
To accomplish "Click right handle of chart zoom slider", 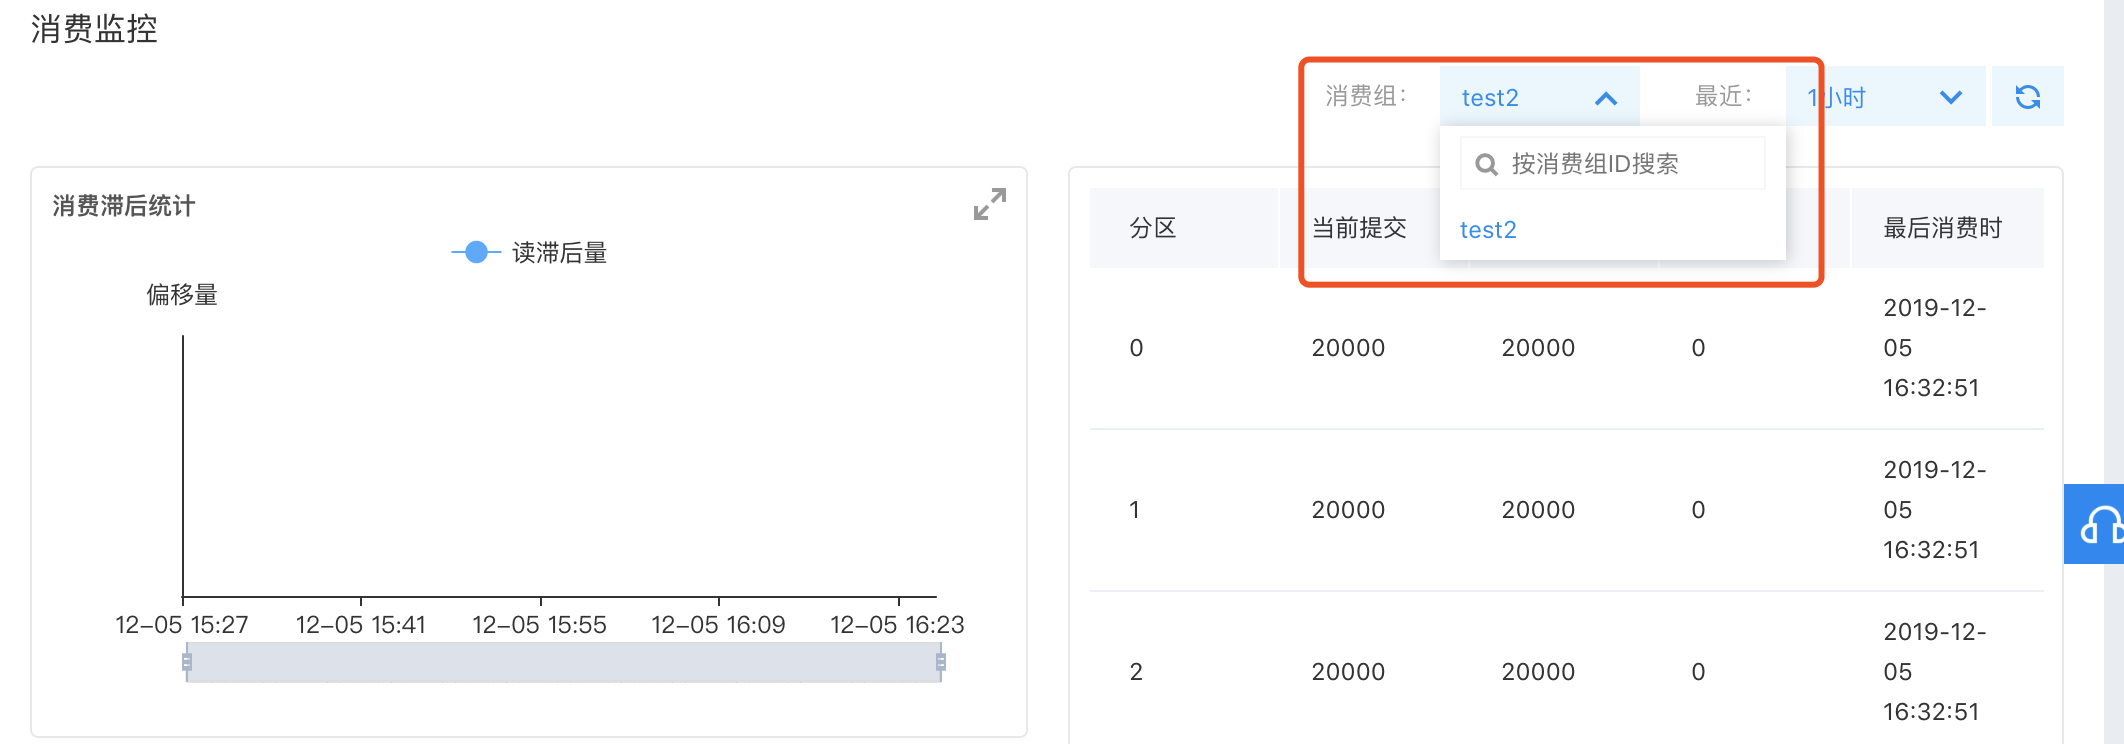I will [940, 662].
